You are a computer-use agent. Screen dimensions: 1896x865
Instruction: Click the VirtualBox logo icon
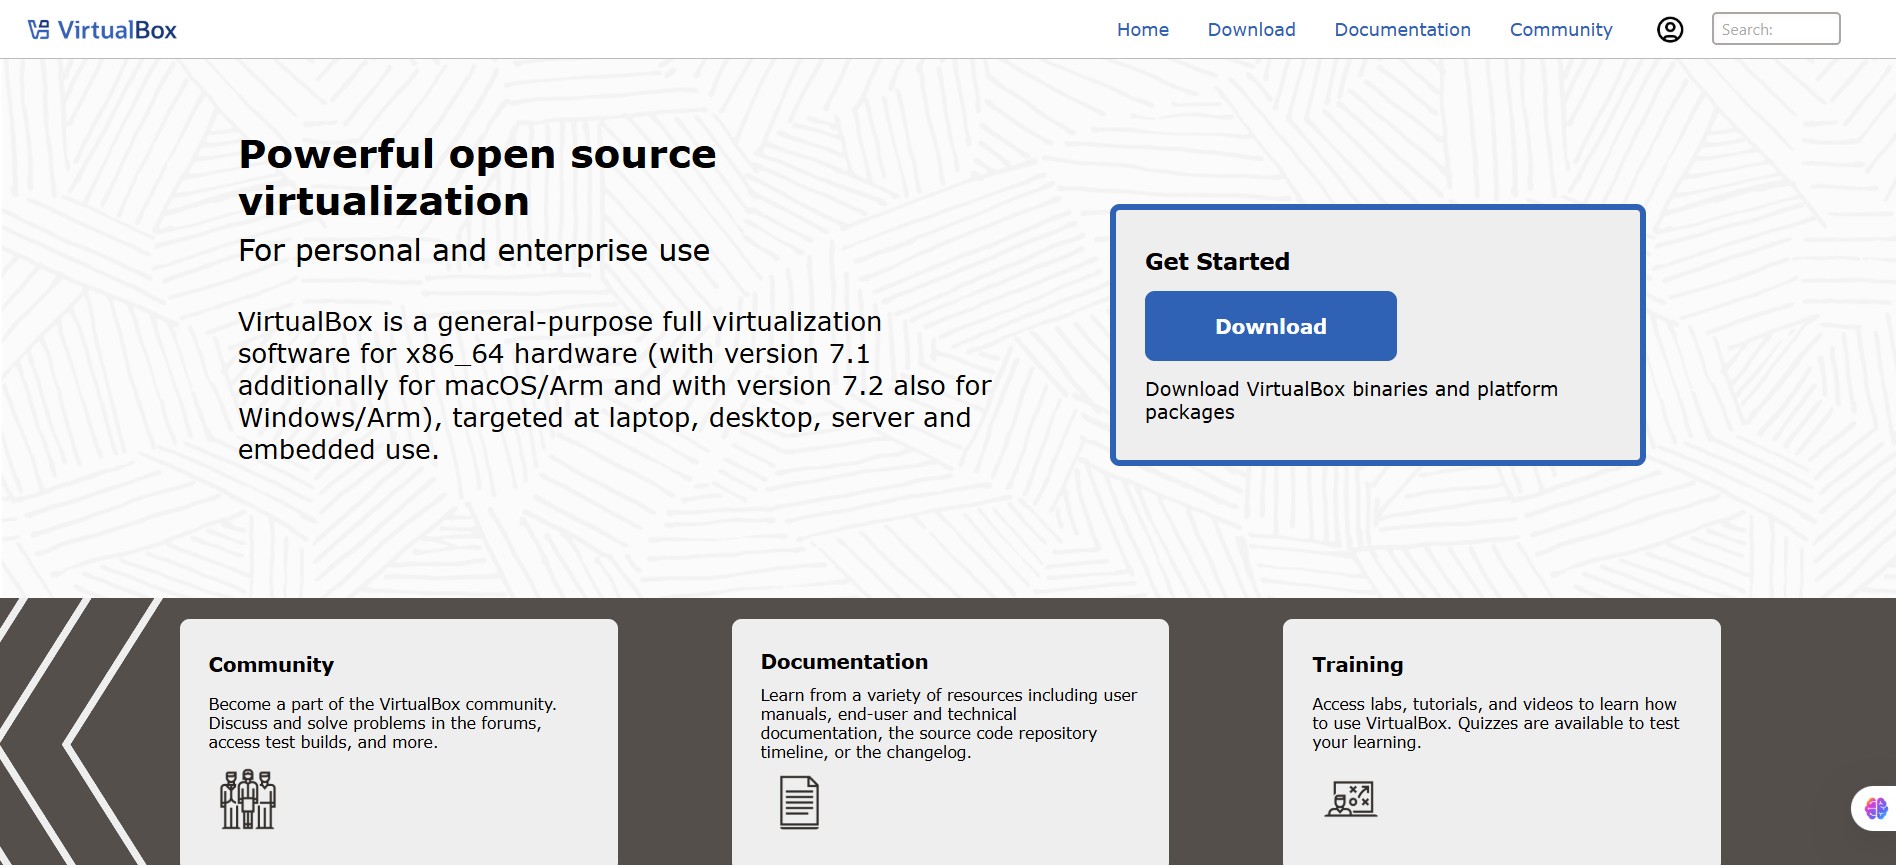(x=38, y=30)
